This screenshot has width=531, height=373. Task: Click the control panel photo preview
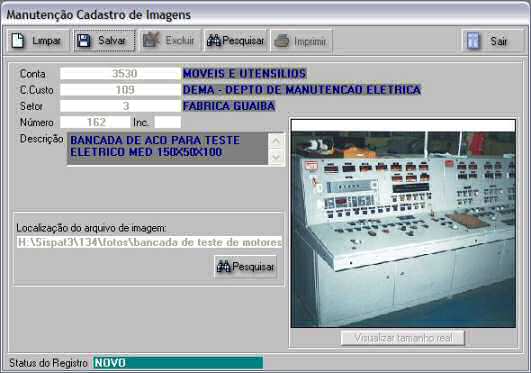(x=403, y=223)
